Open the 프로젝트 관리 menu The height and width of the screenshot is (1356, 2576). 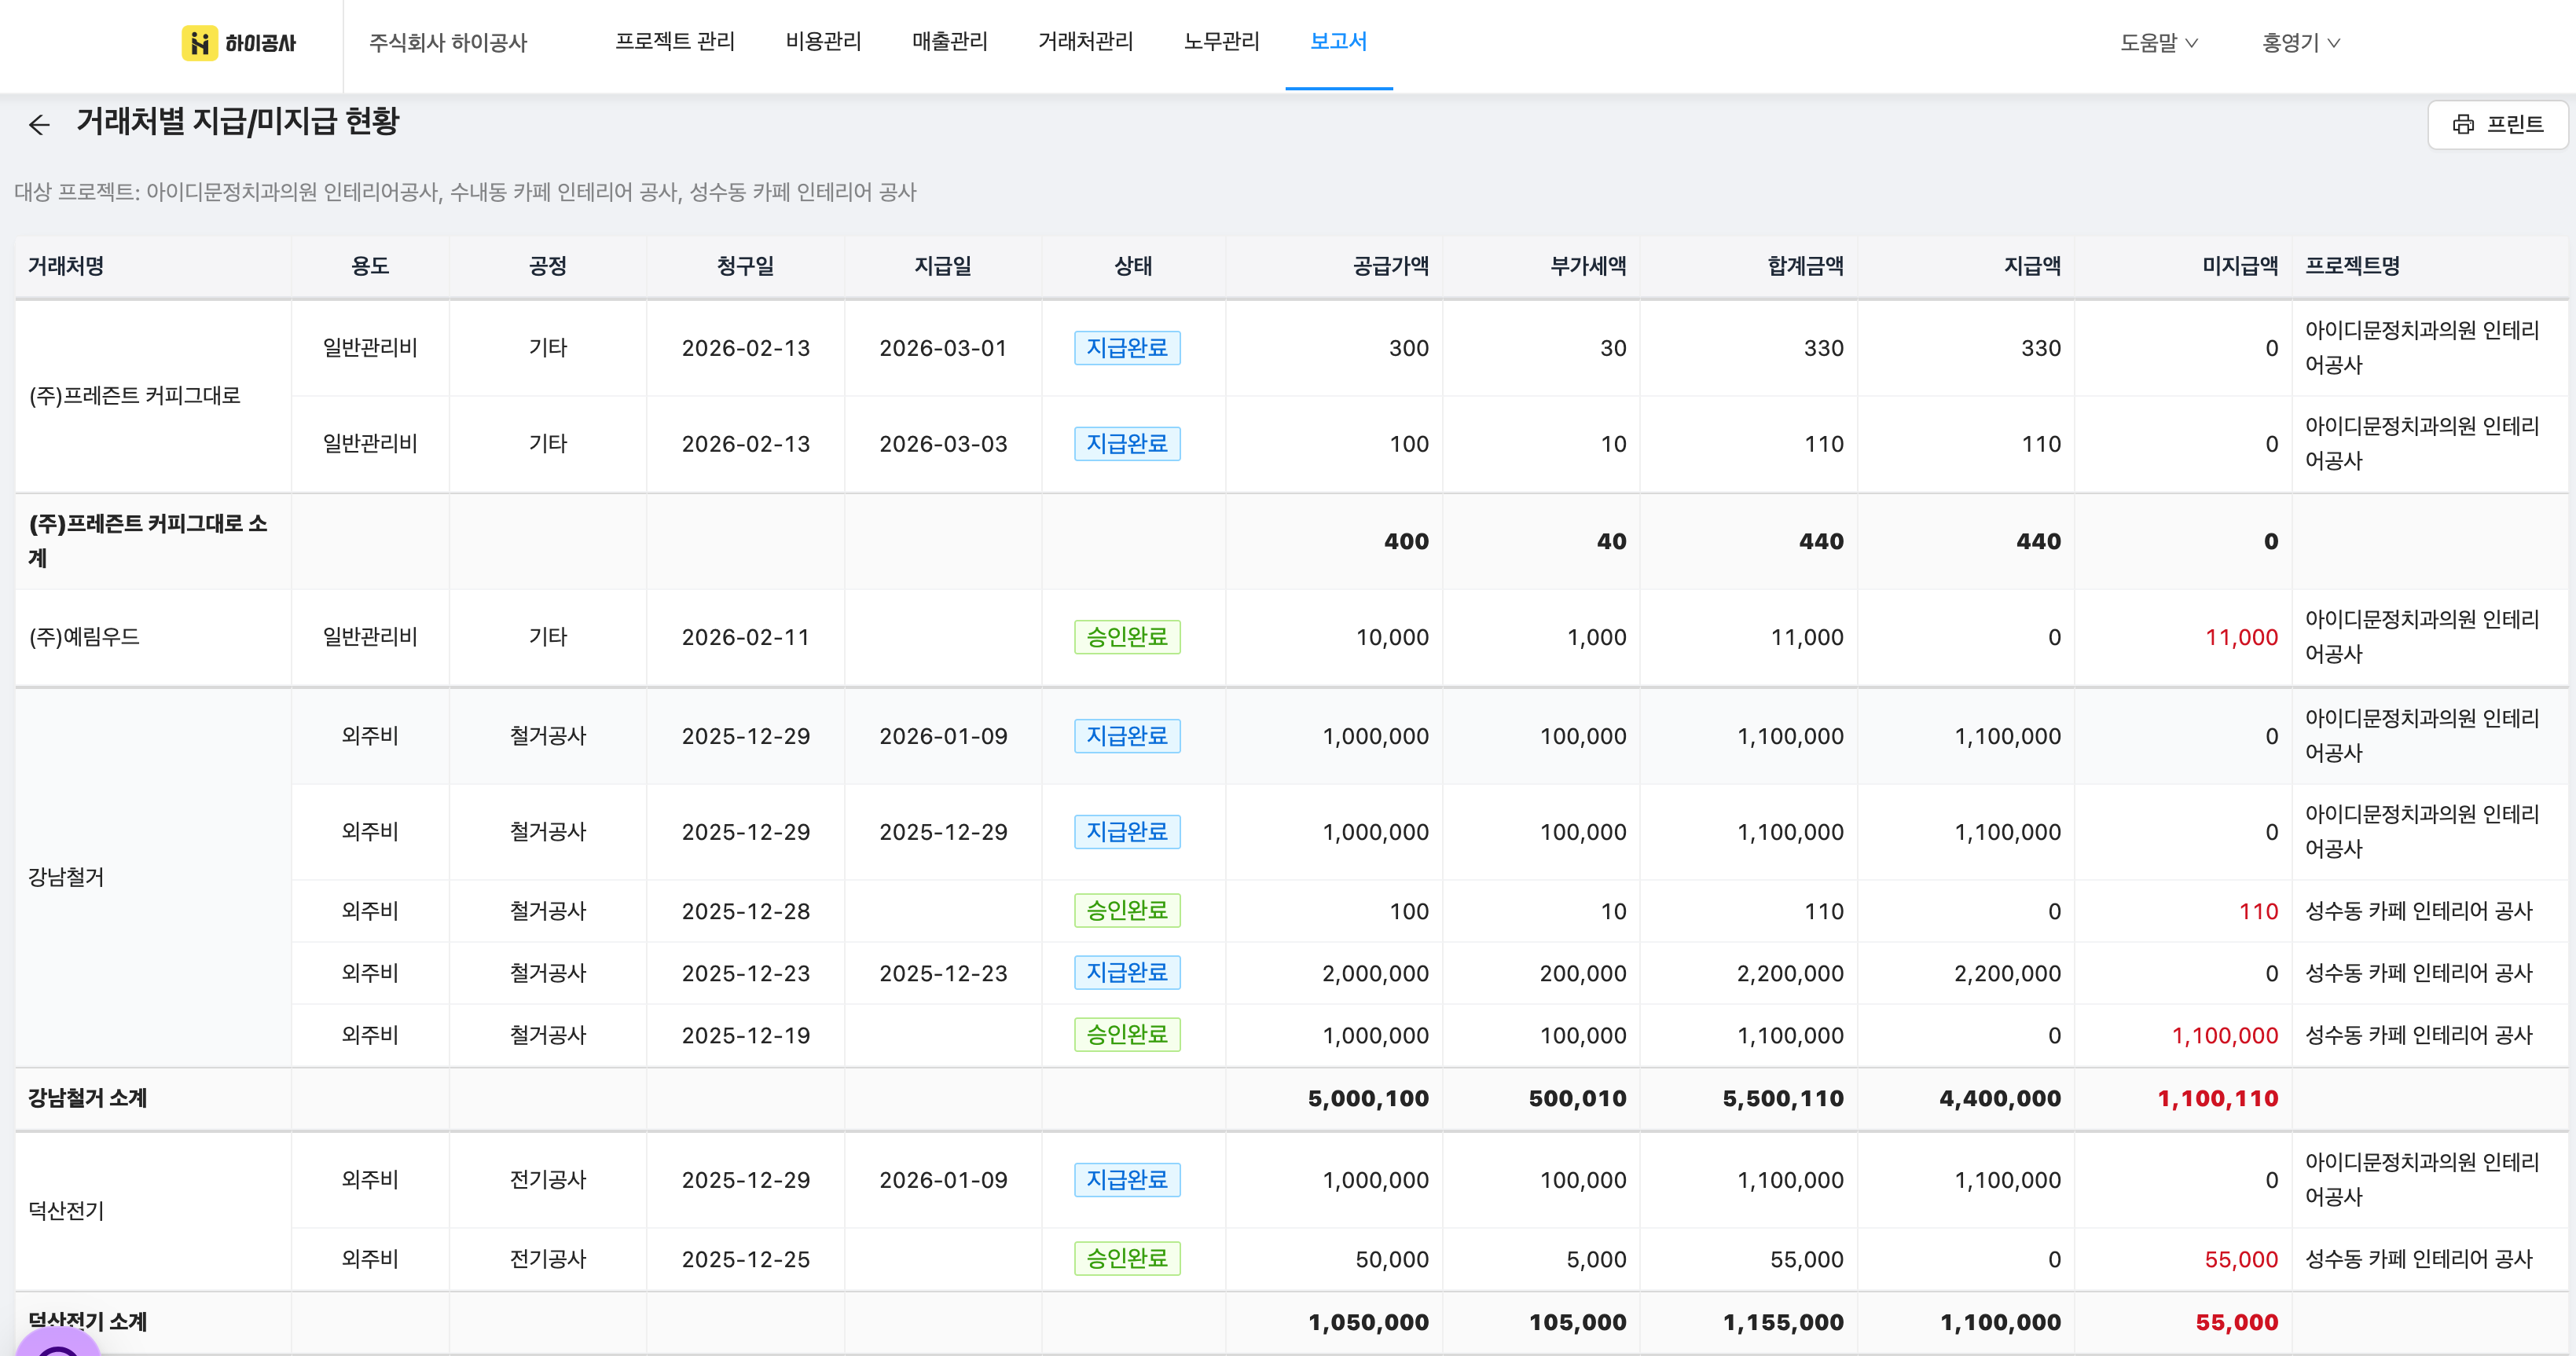675,42
